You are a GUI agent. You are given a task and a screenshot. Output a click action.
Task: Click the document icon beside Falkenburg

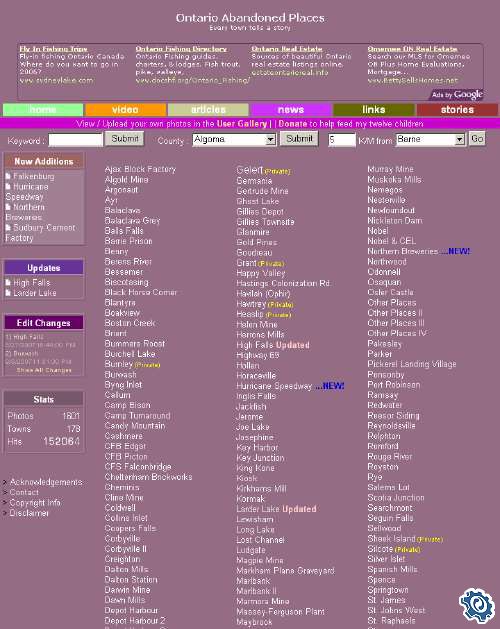tap(8, 176)
